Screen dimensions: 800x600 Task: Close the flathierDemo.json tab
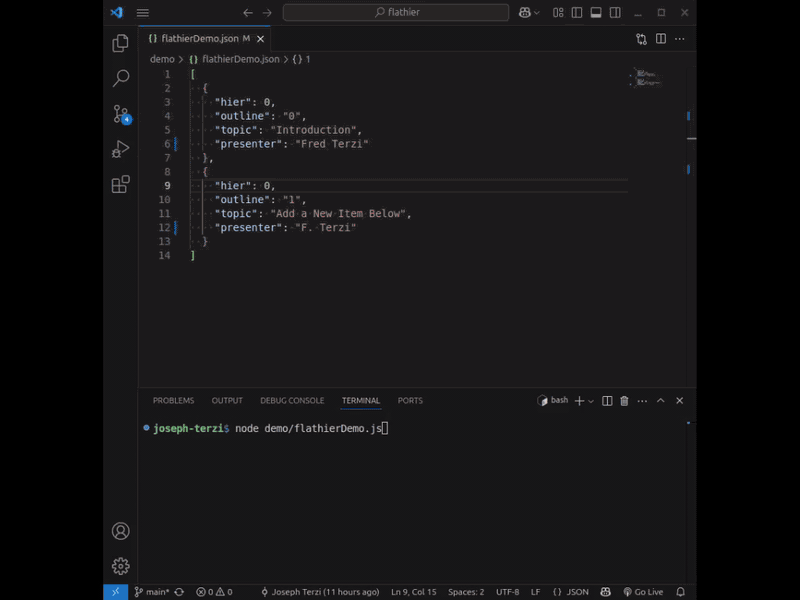pyautogui.click(x=261, y=39)
